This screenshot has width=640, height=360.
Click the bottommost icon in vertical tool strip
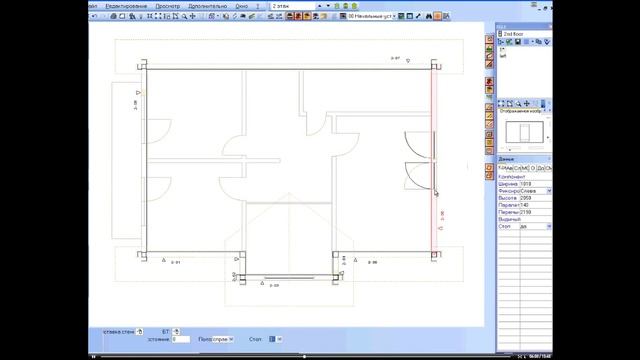point(489,176)
